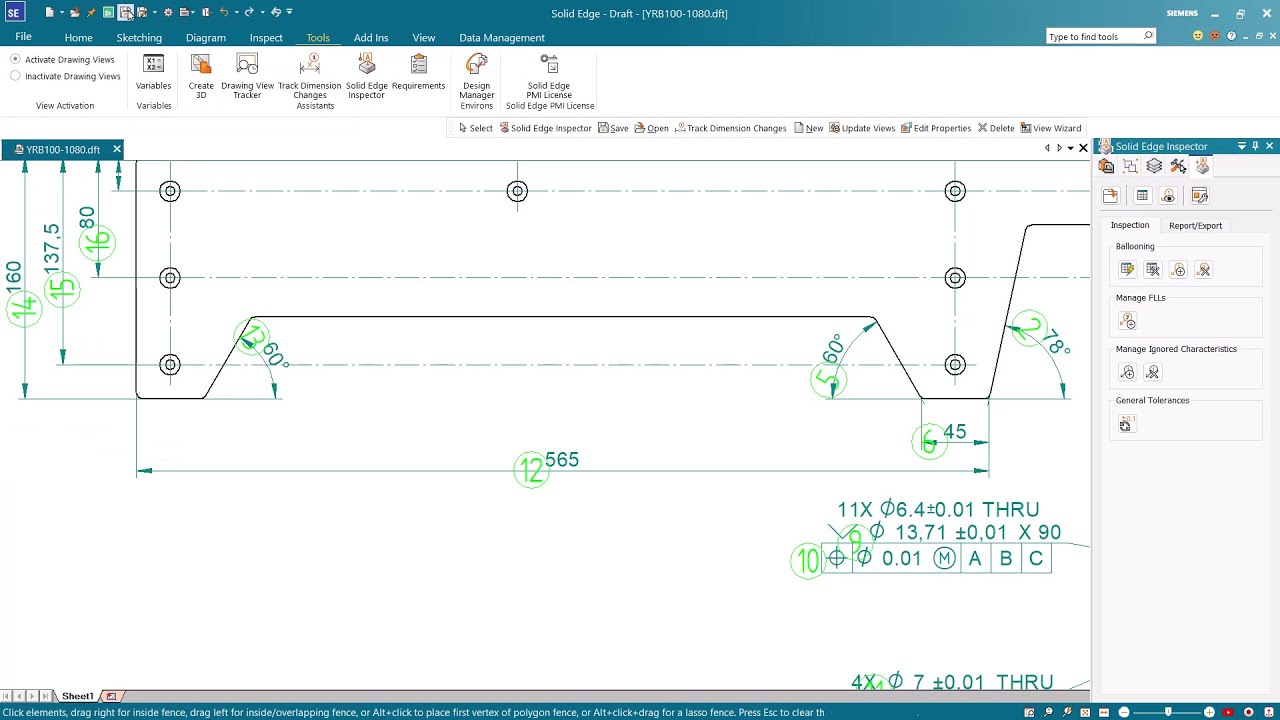Select the Sheet1 sheet tab
The image size is (1280, 720).
click(77, 696)
